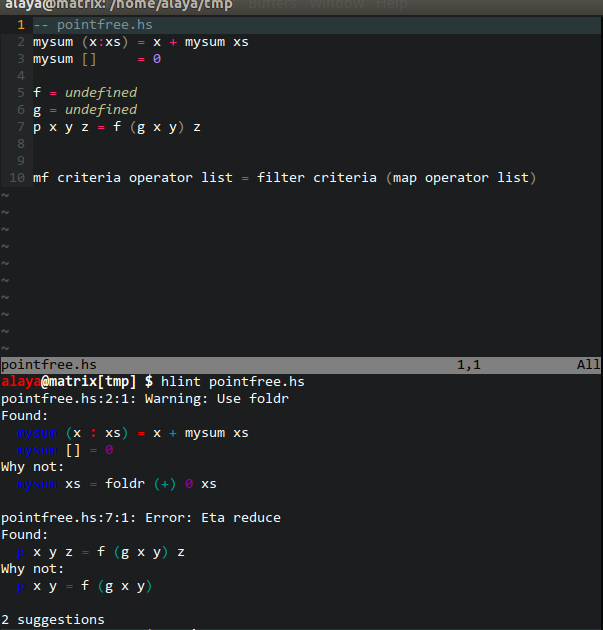The width and height of the screenshot is (603, 630).
Task: Click the 'All' scroll indicator in status line
Action: (588, 365)
